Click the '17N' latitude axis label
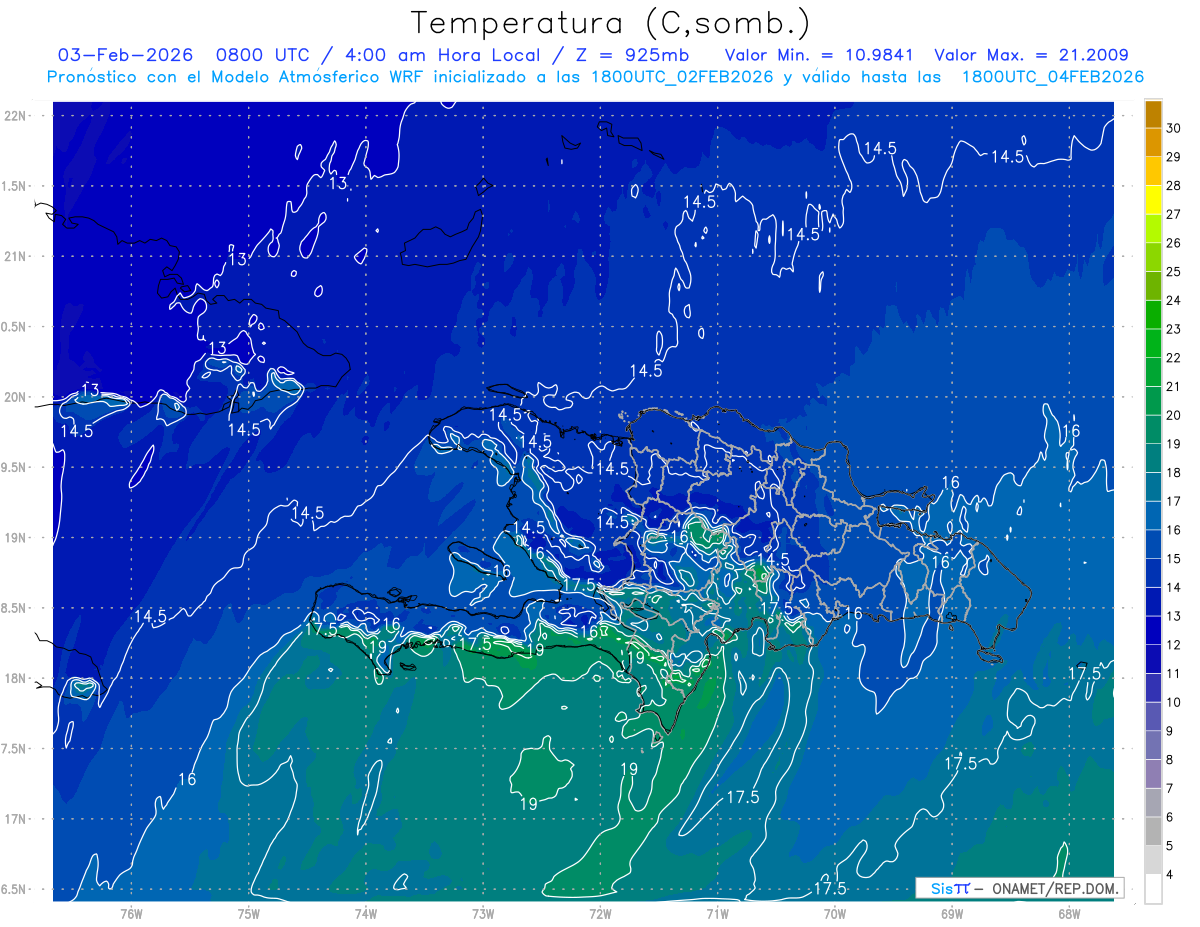The width and height of the screenshot is (1200, 927). click(x=16, y=819)
